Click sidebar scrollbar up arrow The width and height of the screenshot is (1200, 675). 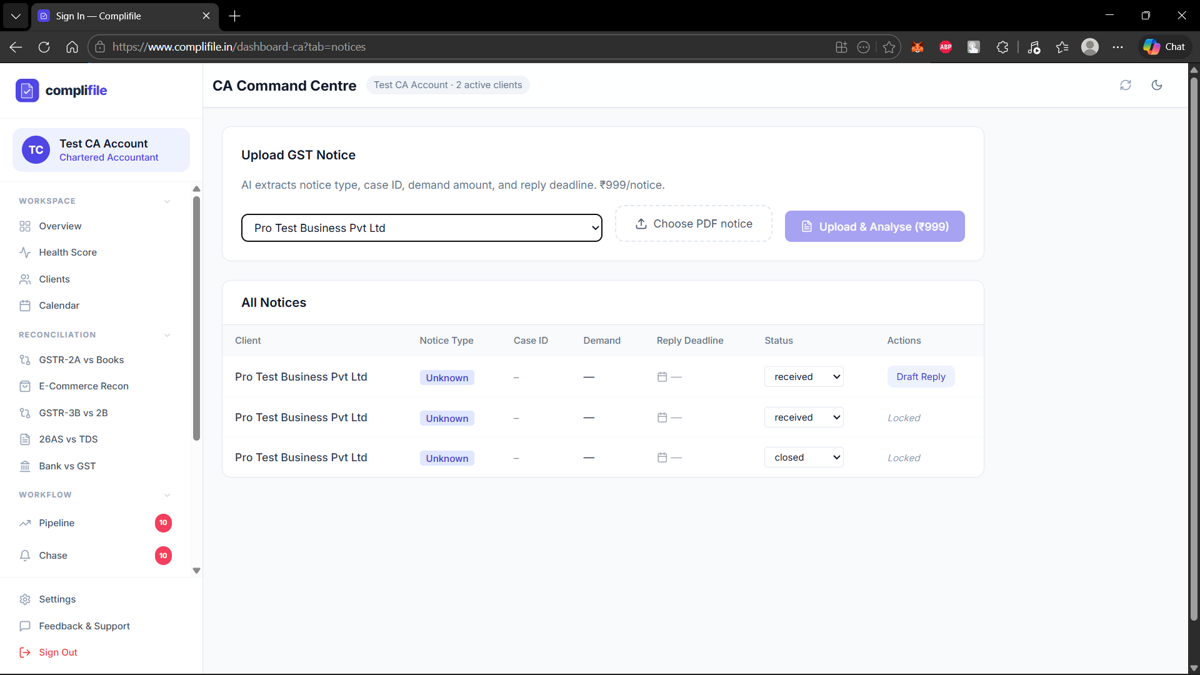[x=196, y=189]
